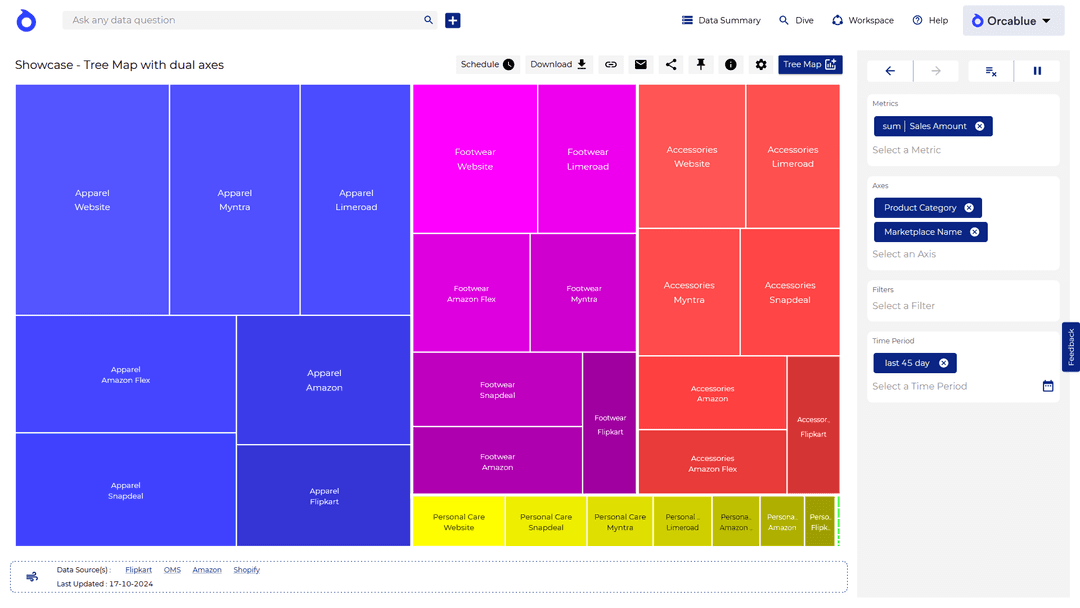
Task: Share the Tree Map using share icon
Action: pyautogui.click(x=671, y=64)
